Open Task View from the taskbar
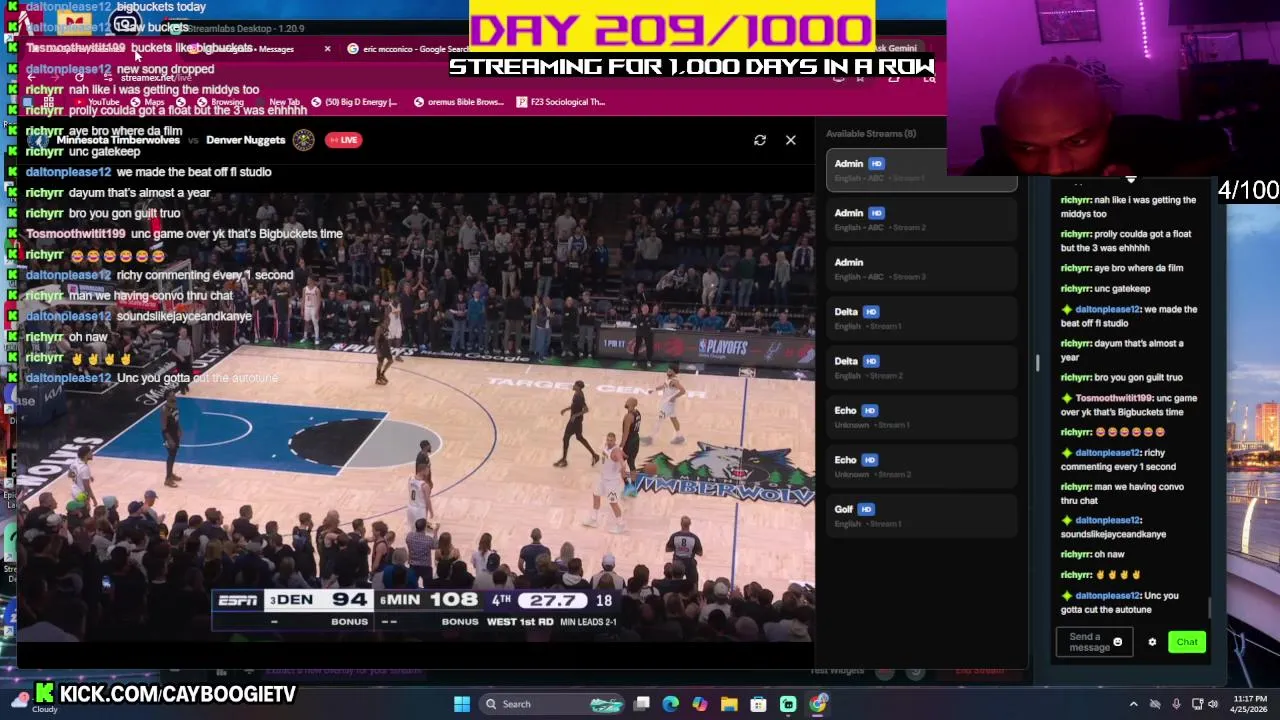 (642, 704)
